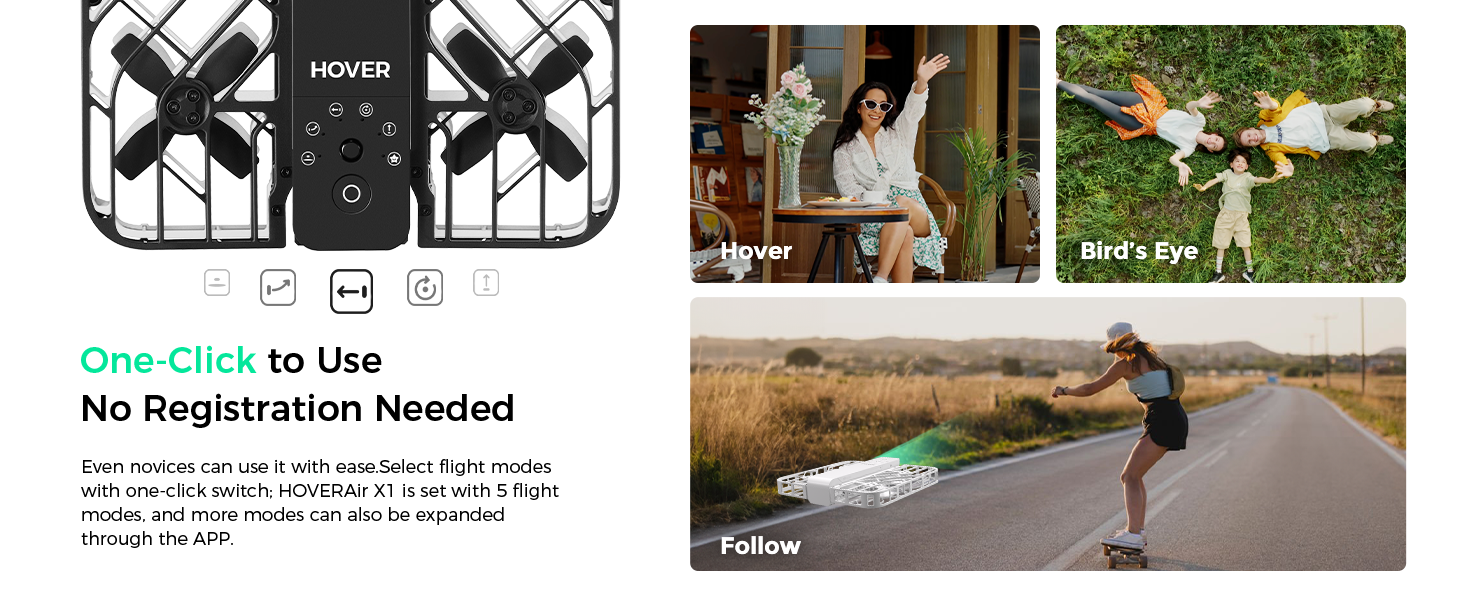This screenshot has width=1464, height=600.
Task: Click the up-arrow indicator on drone body
Action: [389, 129]
